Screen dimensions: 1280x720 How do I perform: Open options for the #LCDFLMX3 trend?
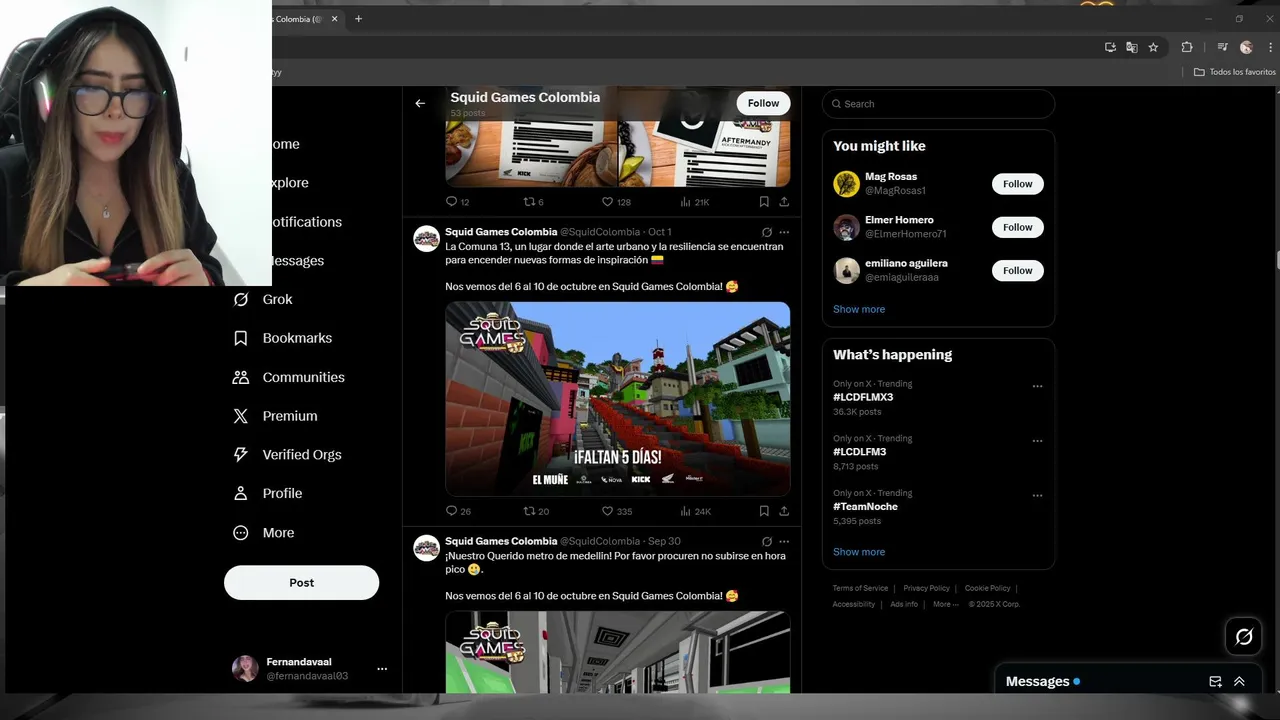coord(1037,386)
